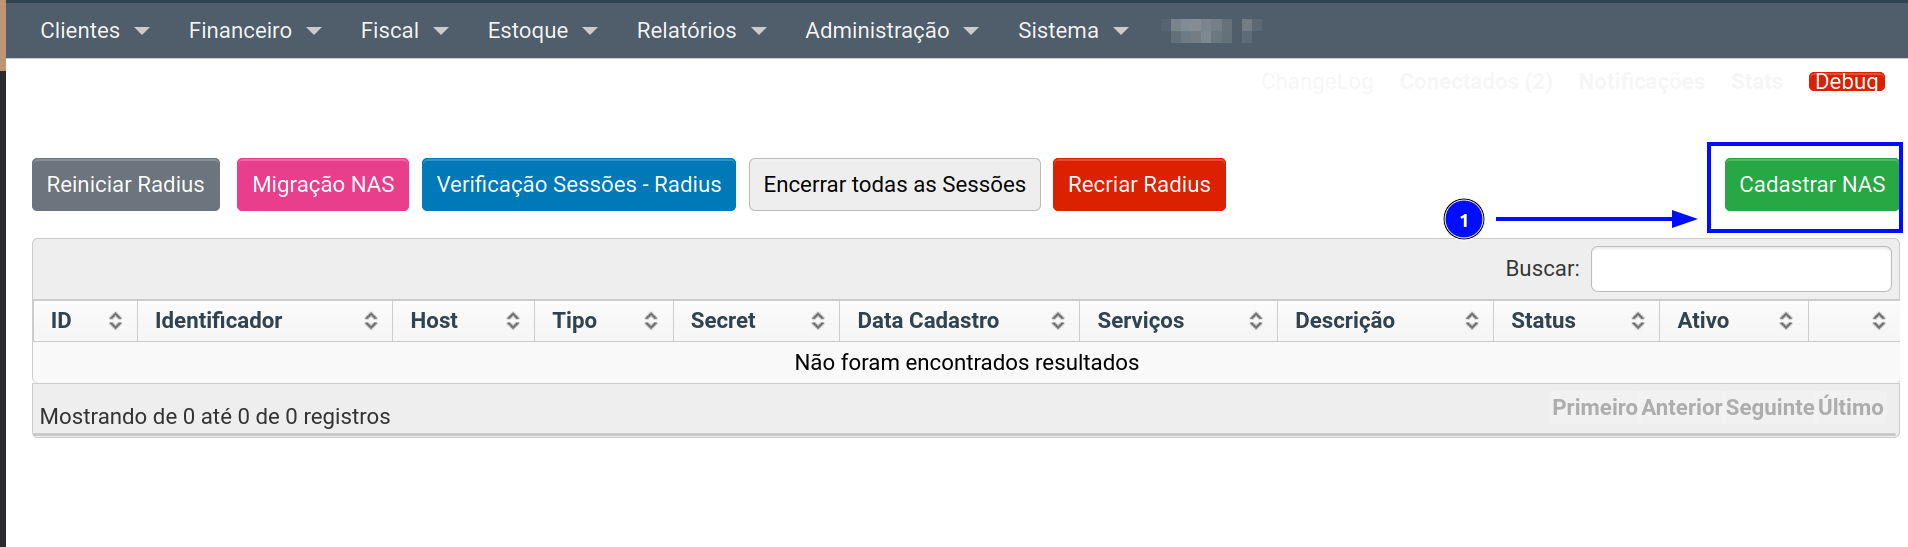Click the Cadastrar NAS button
Viewport: 1908px width, 547px height.
tap(1811, 185)
